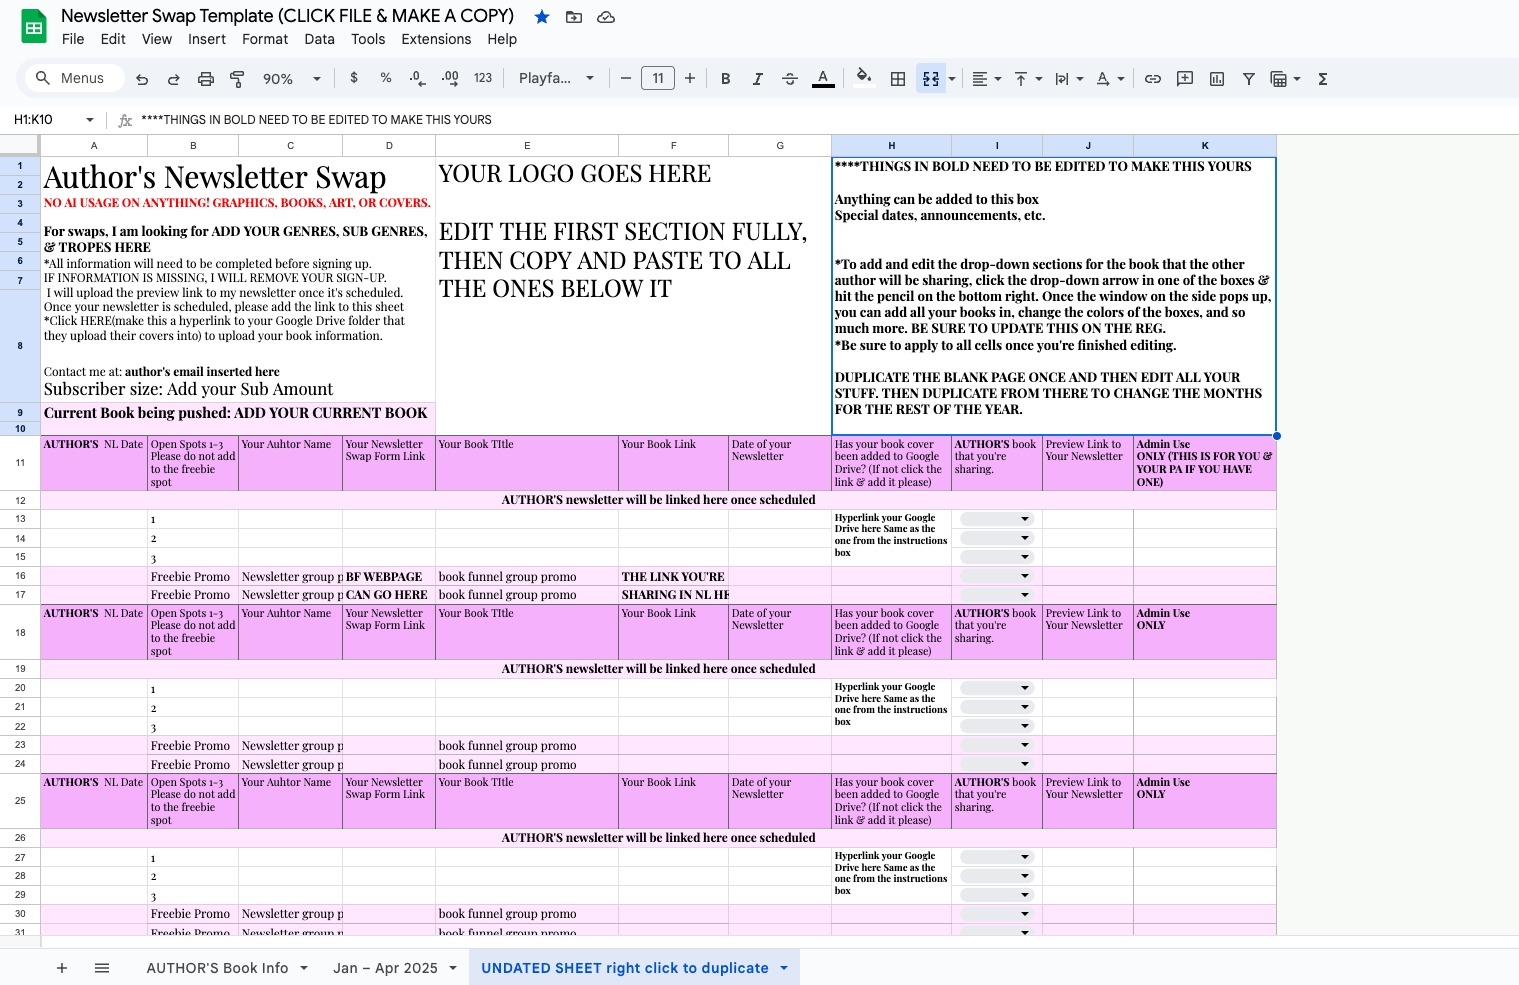This screenshot has height=985, width=1519.
Task: Open the Insert menu
Action: pos(207,39)
